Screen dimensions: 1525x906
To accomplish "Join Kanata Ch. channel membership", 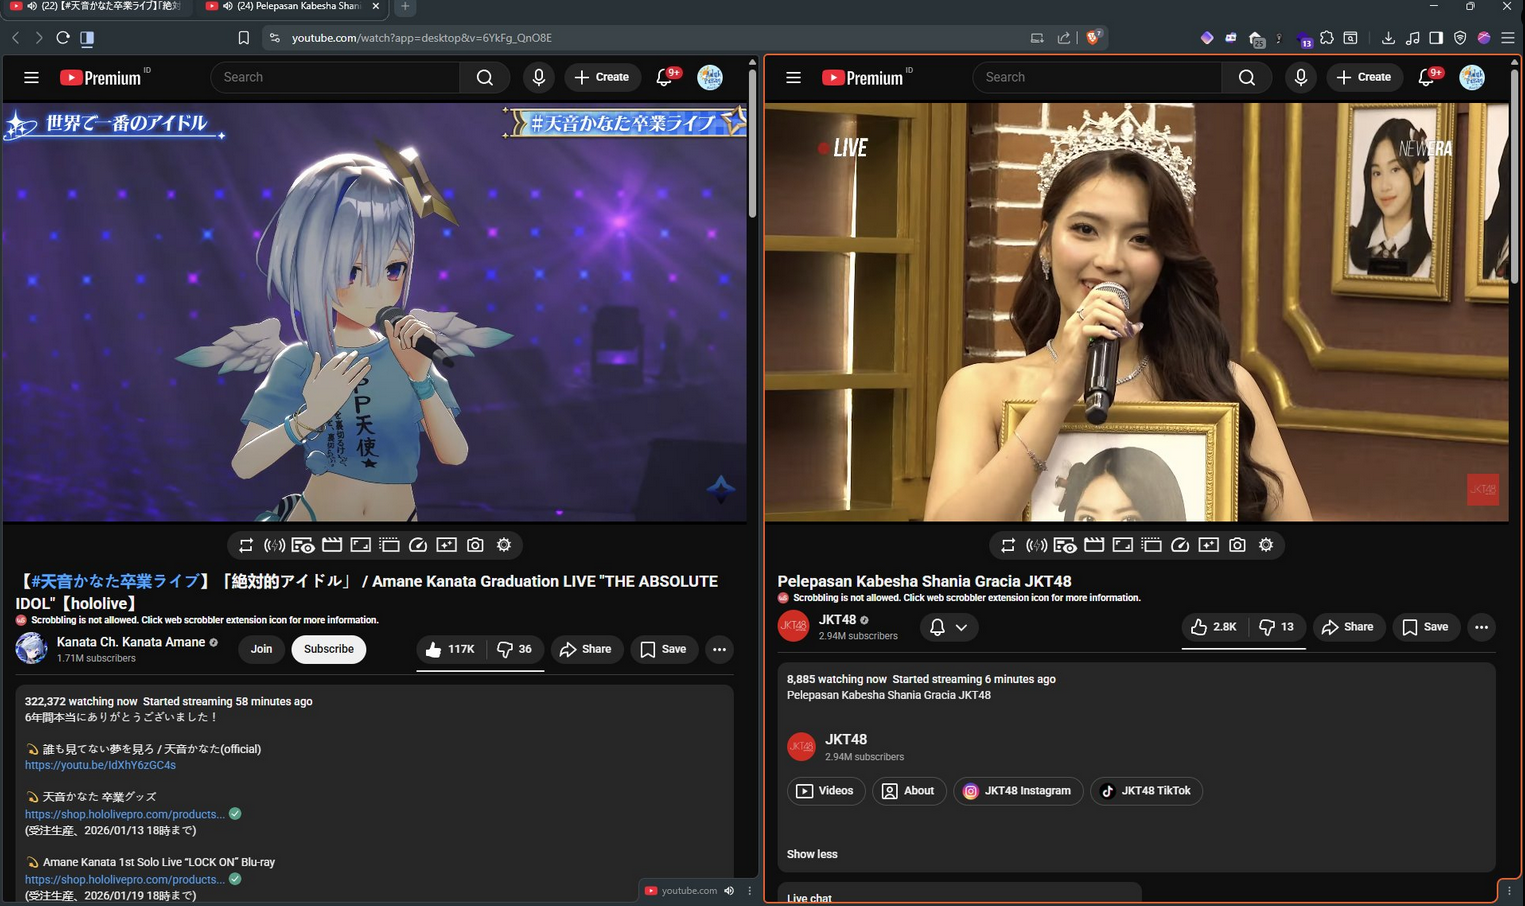I will (x=261, y=649).
